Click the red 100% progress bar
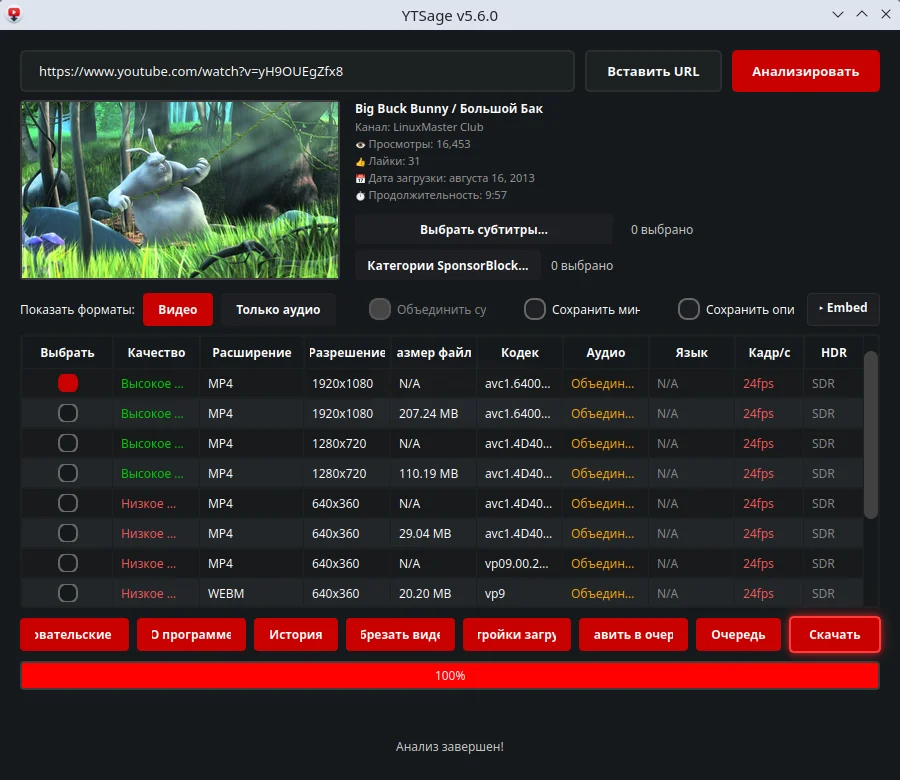 [x=450, y=676]
